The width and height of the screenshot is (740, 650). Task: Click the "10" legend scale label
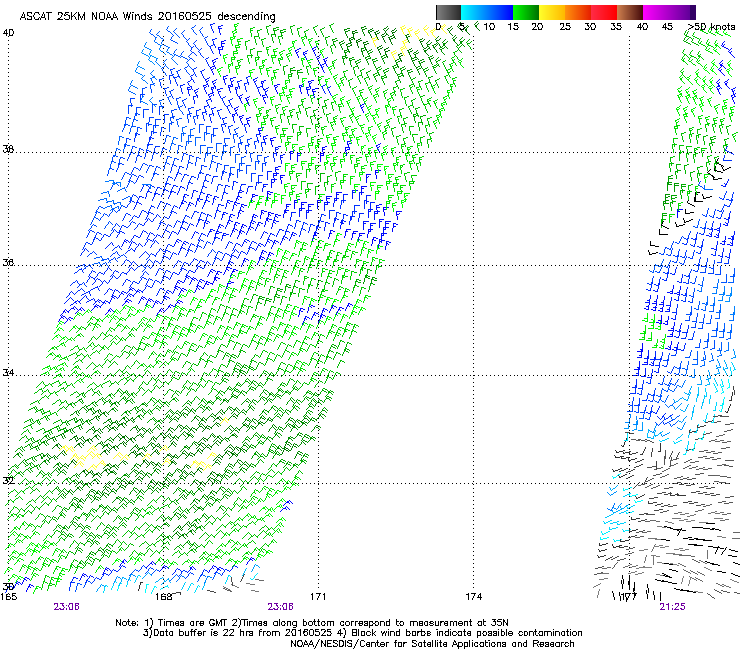[x=489, y=27]
